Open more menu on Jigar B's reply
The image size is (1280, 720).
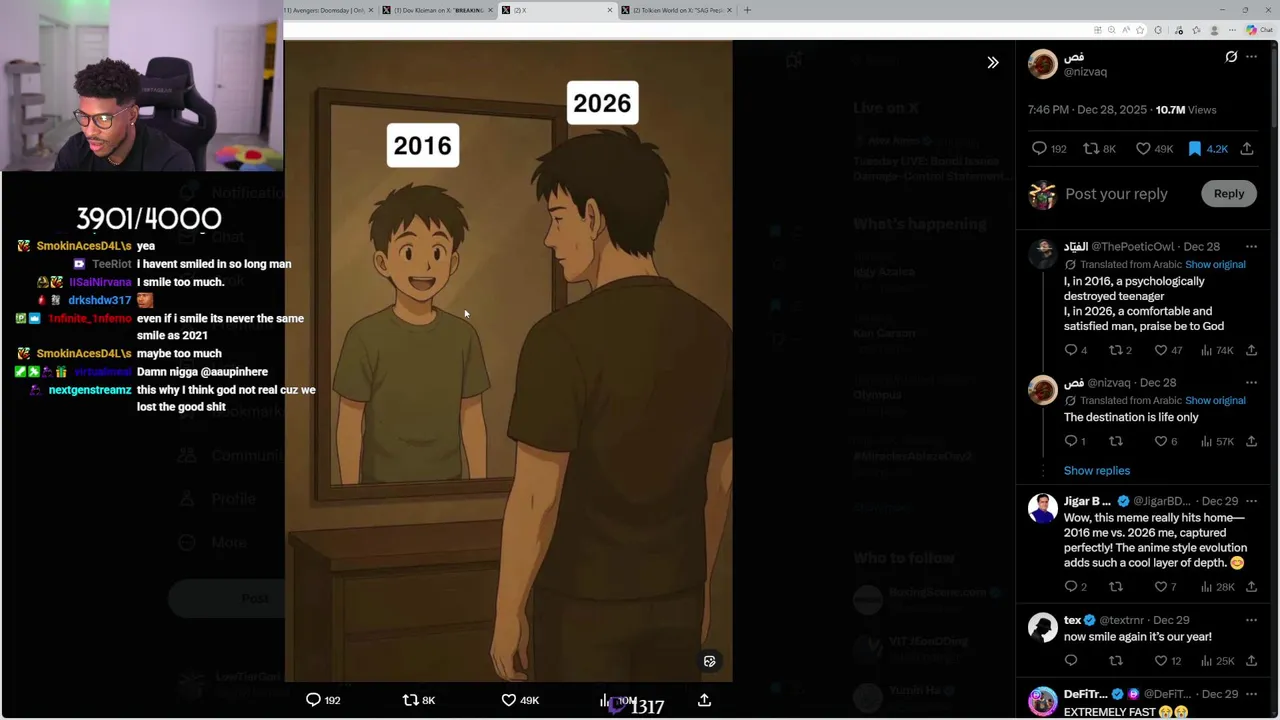[x=1251, y=501]
